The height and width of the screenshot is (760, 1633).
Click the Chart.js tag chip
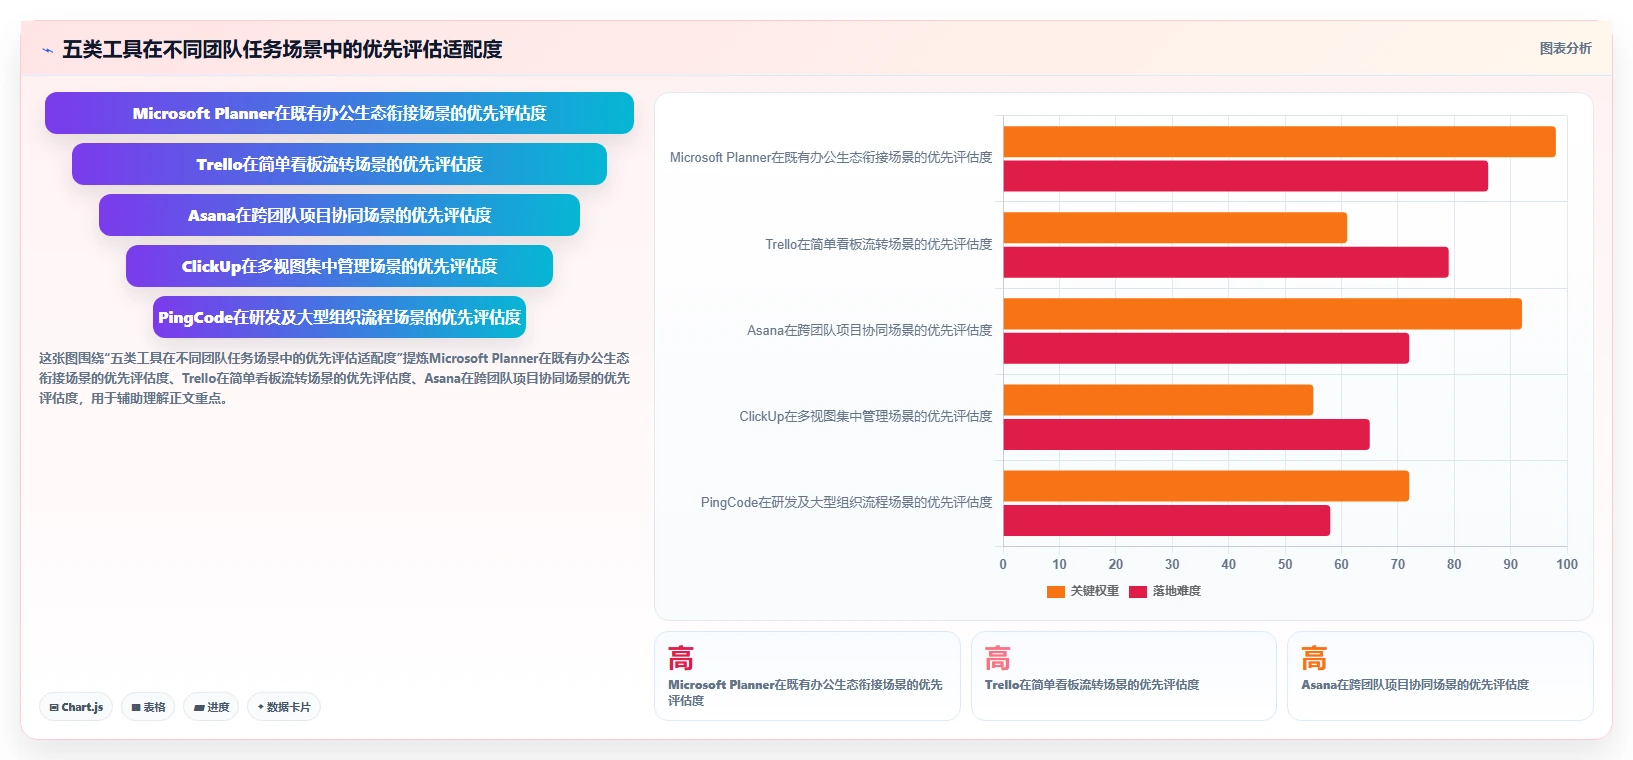pyautogui.click(x=76, y=707)
